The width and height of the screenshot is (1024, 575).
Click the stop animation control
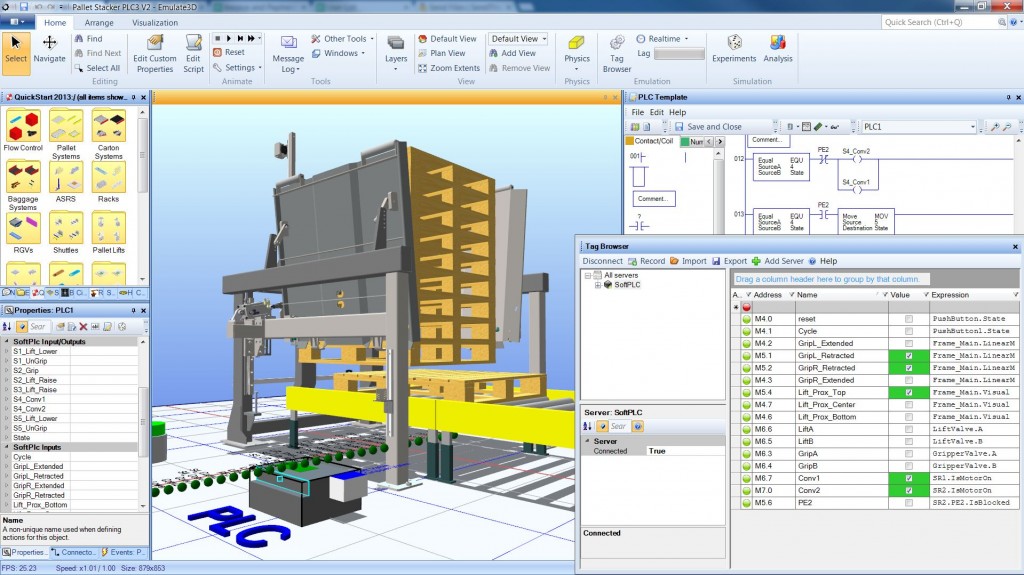217,39
